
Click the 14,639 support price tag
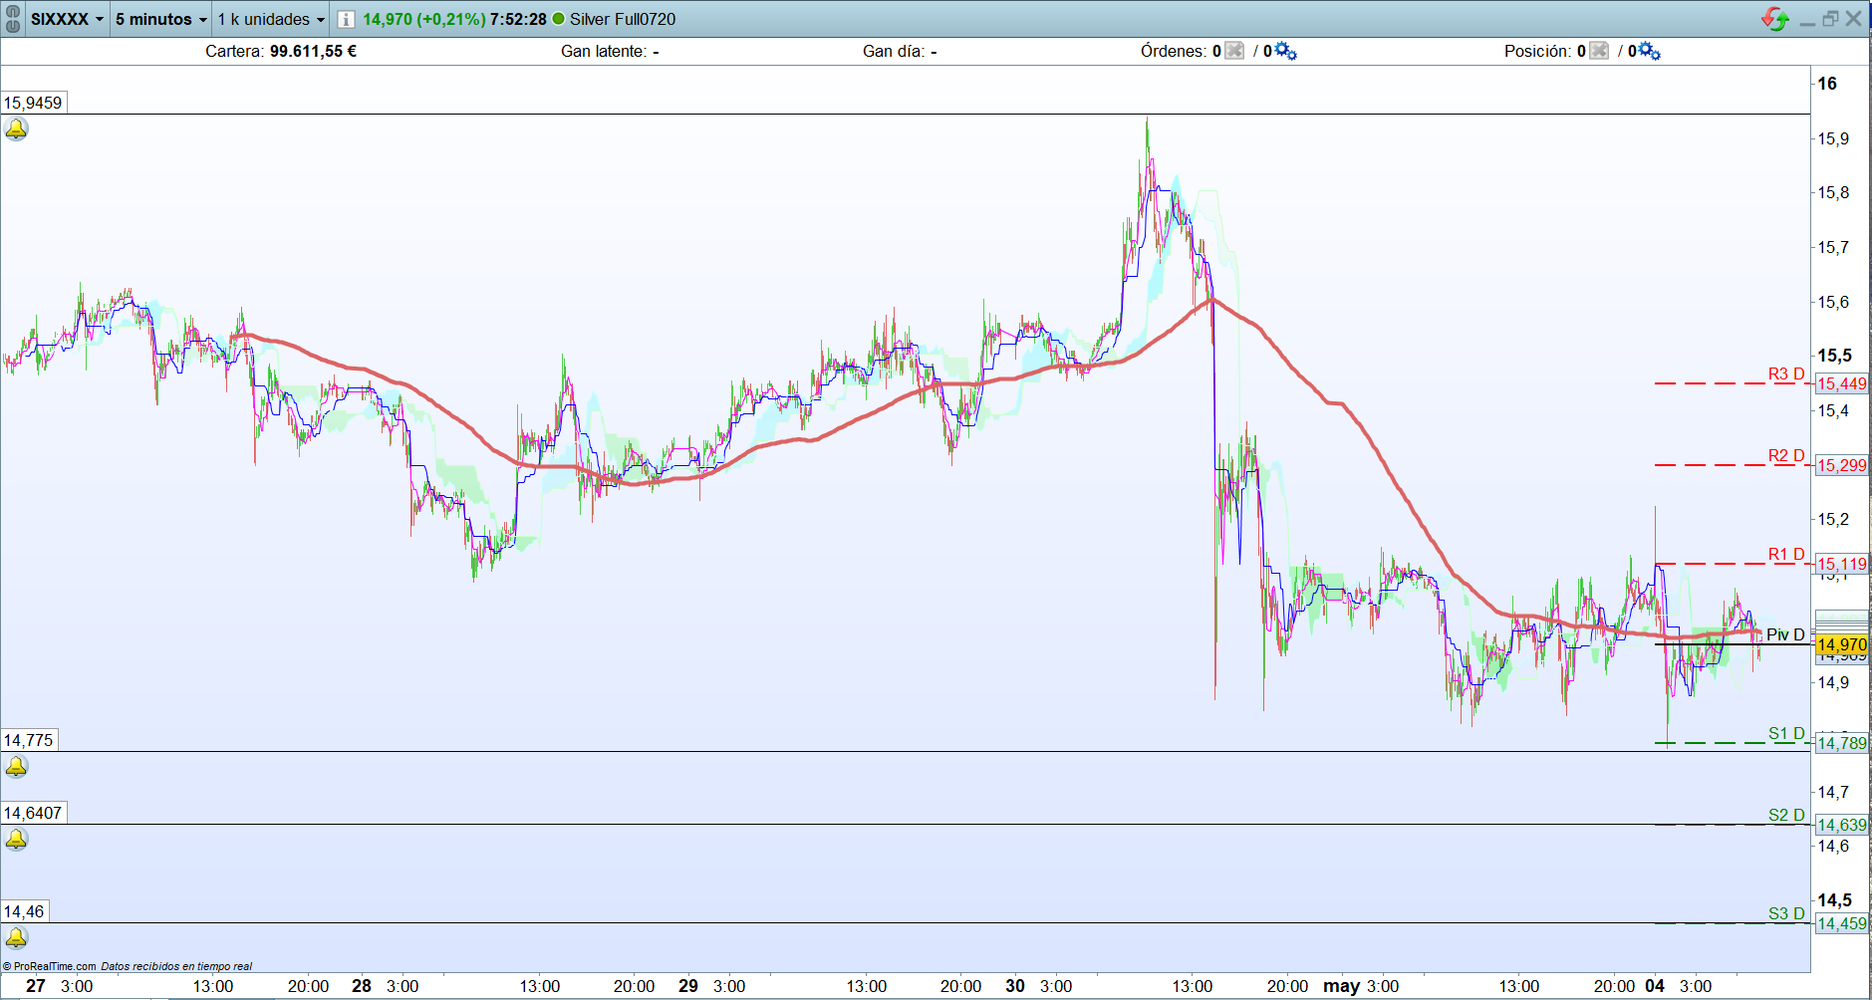pos(1841,825)
